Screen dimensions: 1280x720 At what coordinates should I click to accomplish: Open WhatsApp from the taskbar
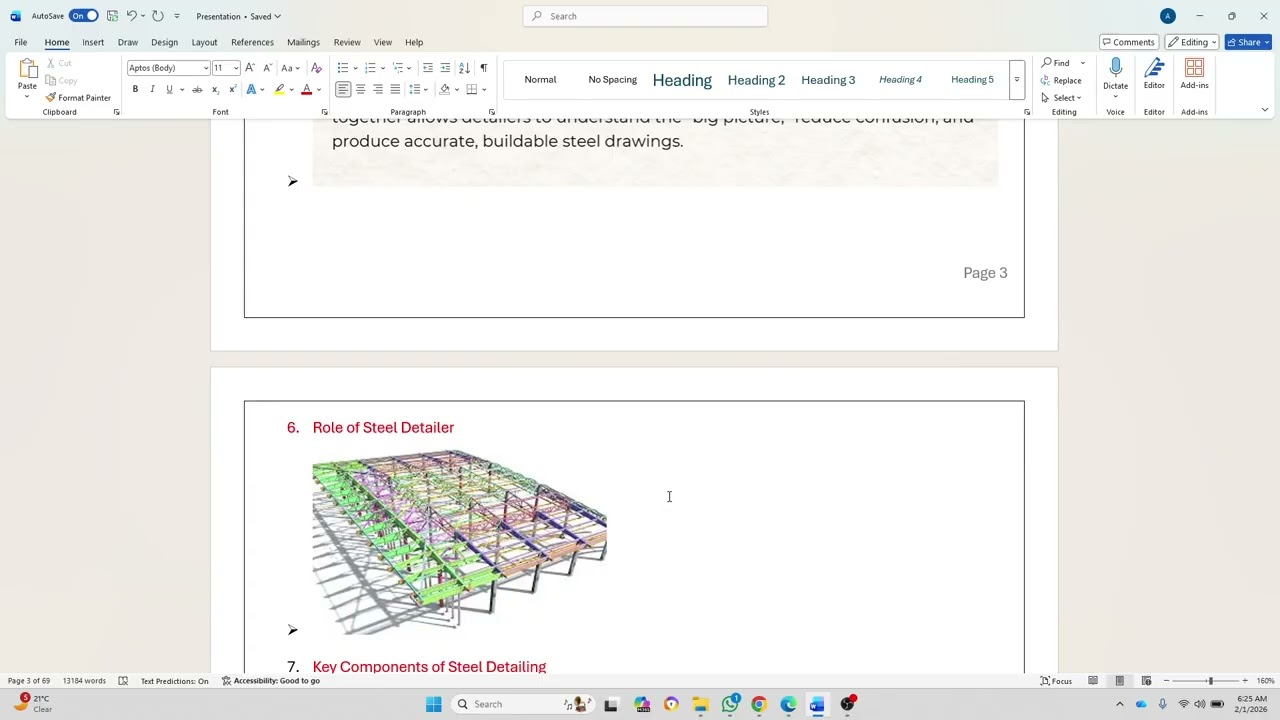point(730,704)
